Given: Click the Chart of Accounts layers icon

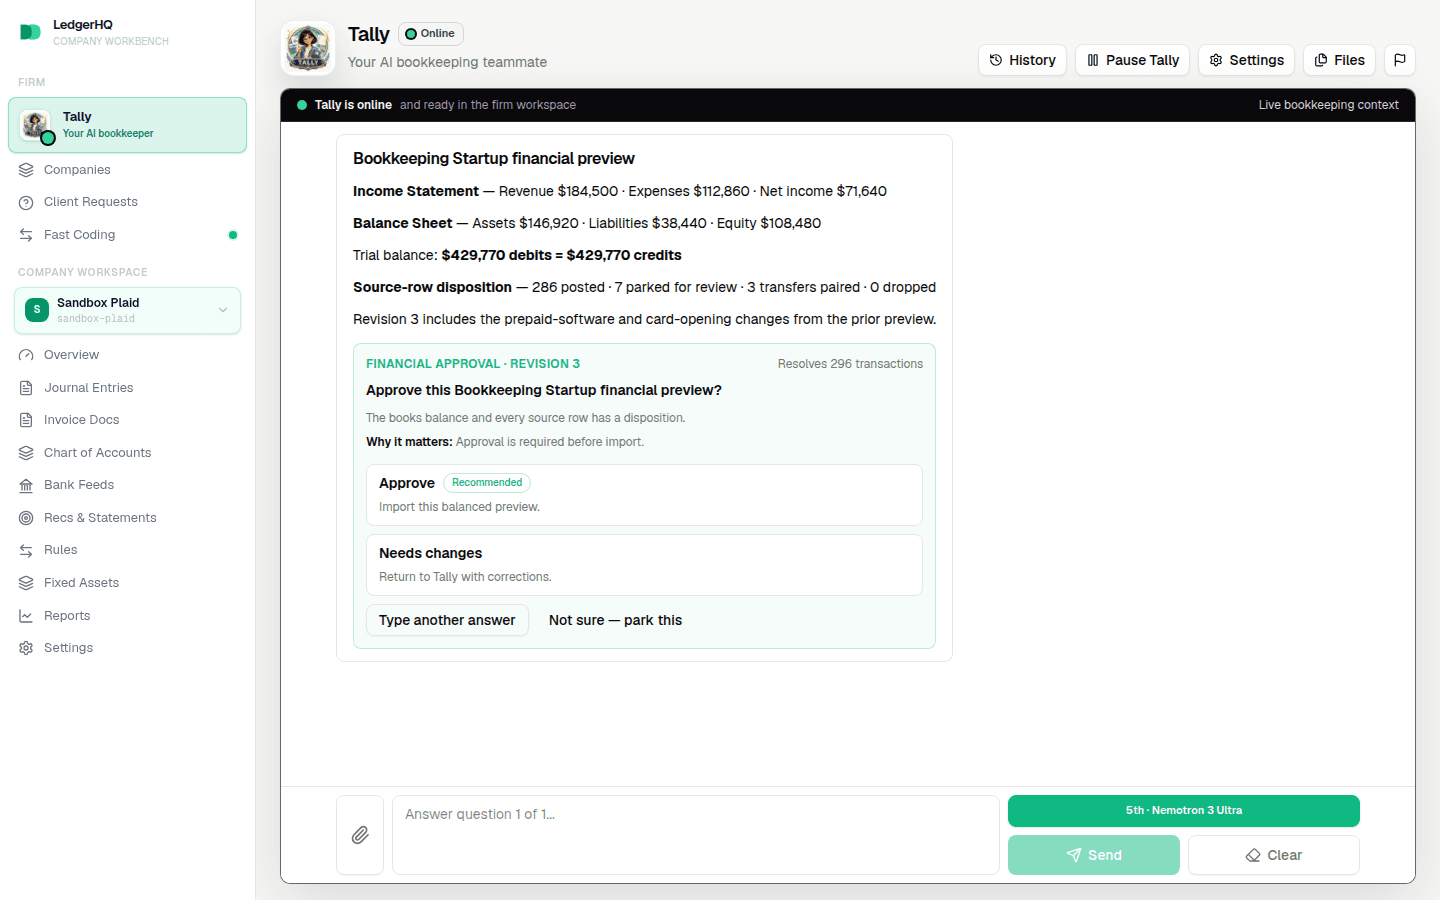Looking at the screenshot, I should (26, 453).
